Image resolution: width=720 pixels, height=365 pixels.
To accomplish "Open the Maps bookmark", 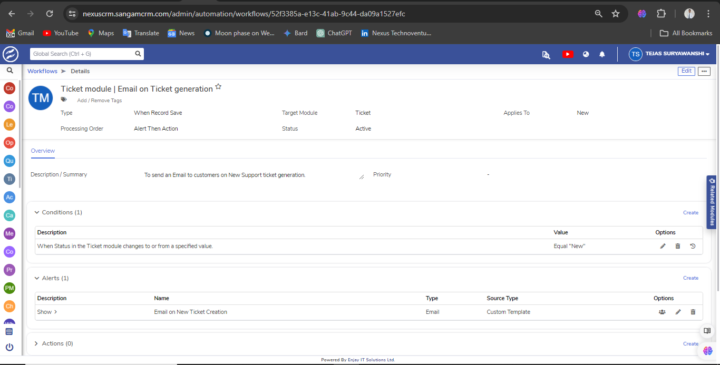I will (x=101, y=33).
